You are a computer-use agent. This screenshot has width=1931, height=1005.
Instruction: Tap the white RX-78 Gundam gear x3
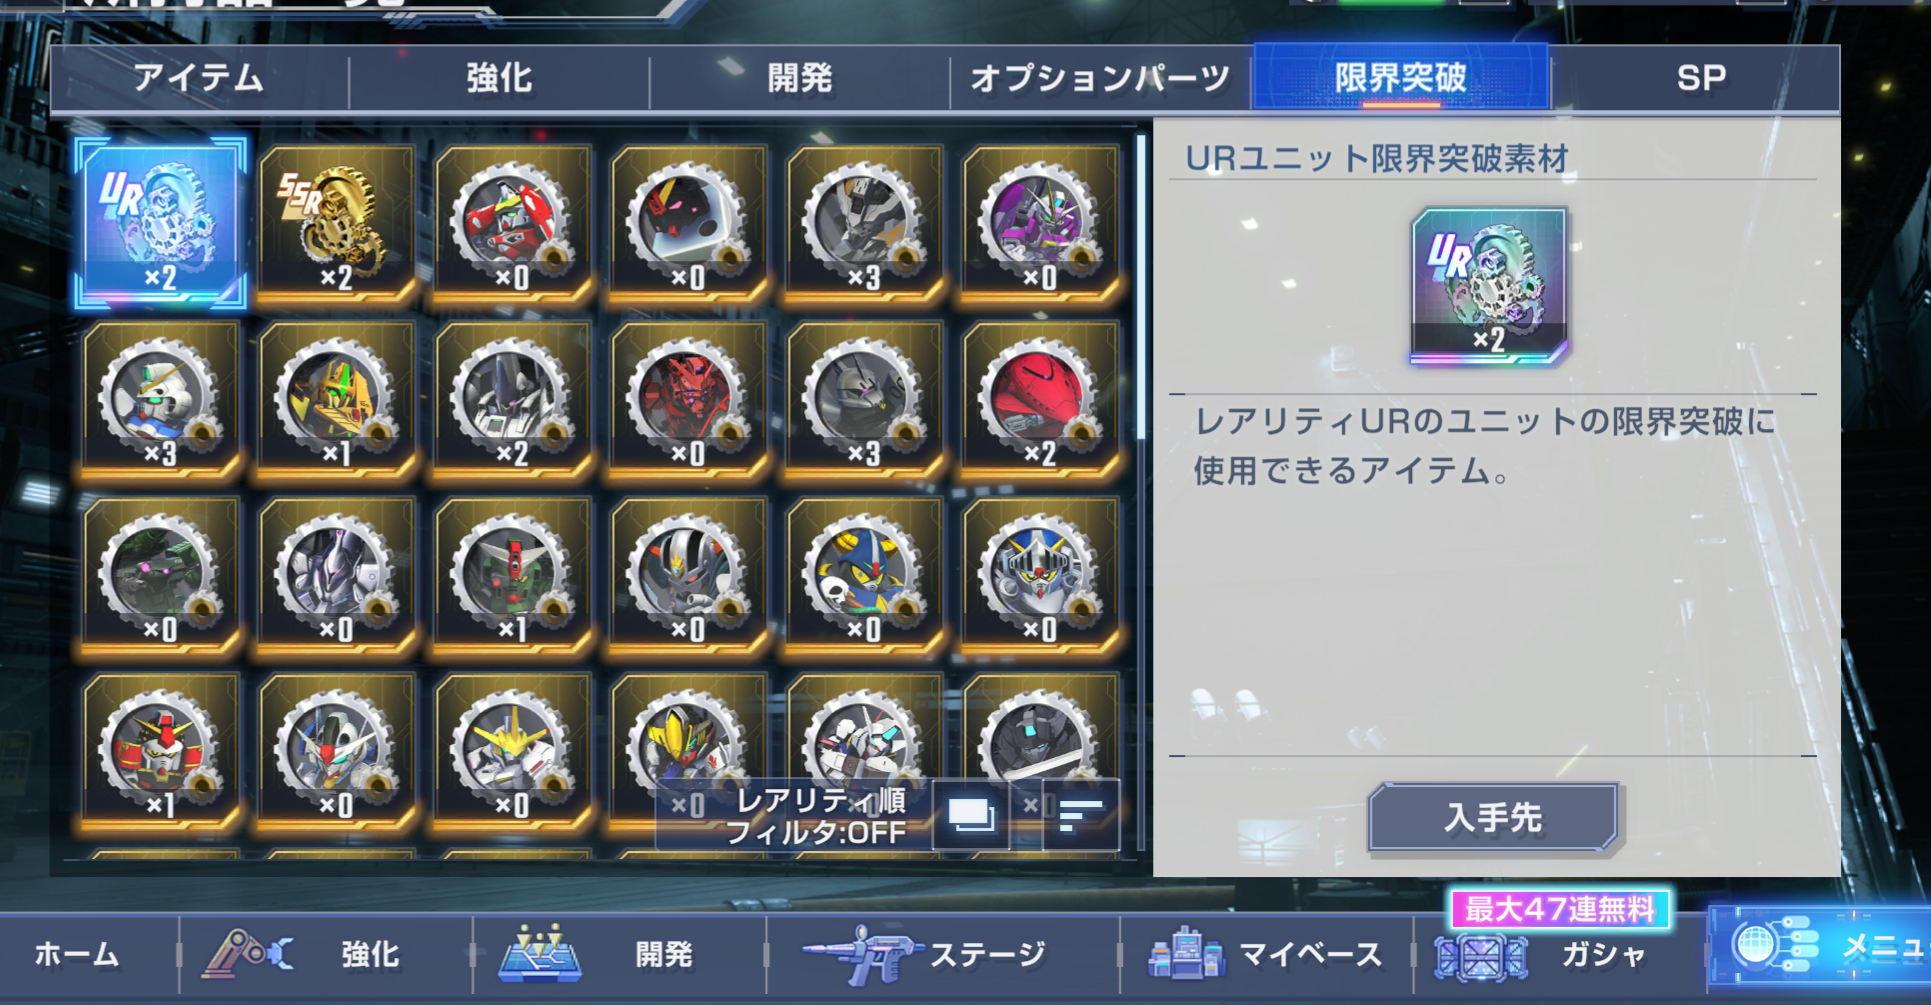(x=160, y=398)
